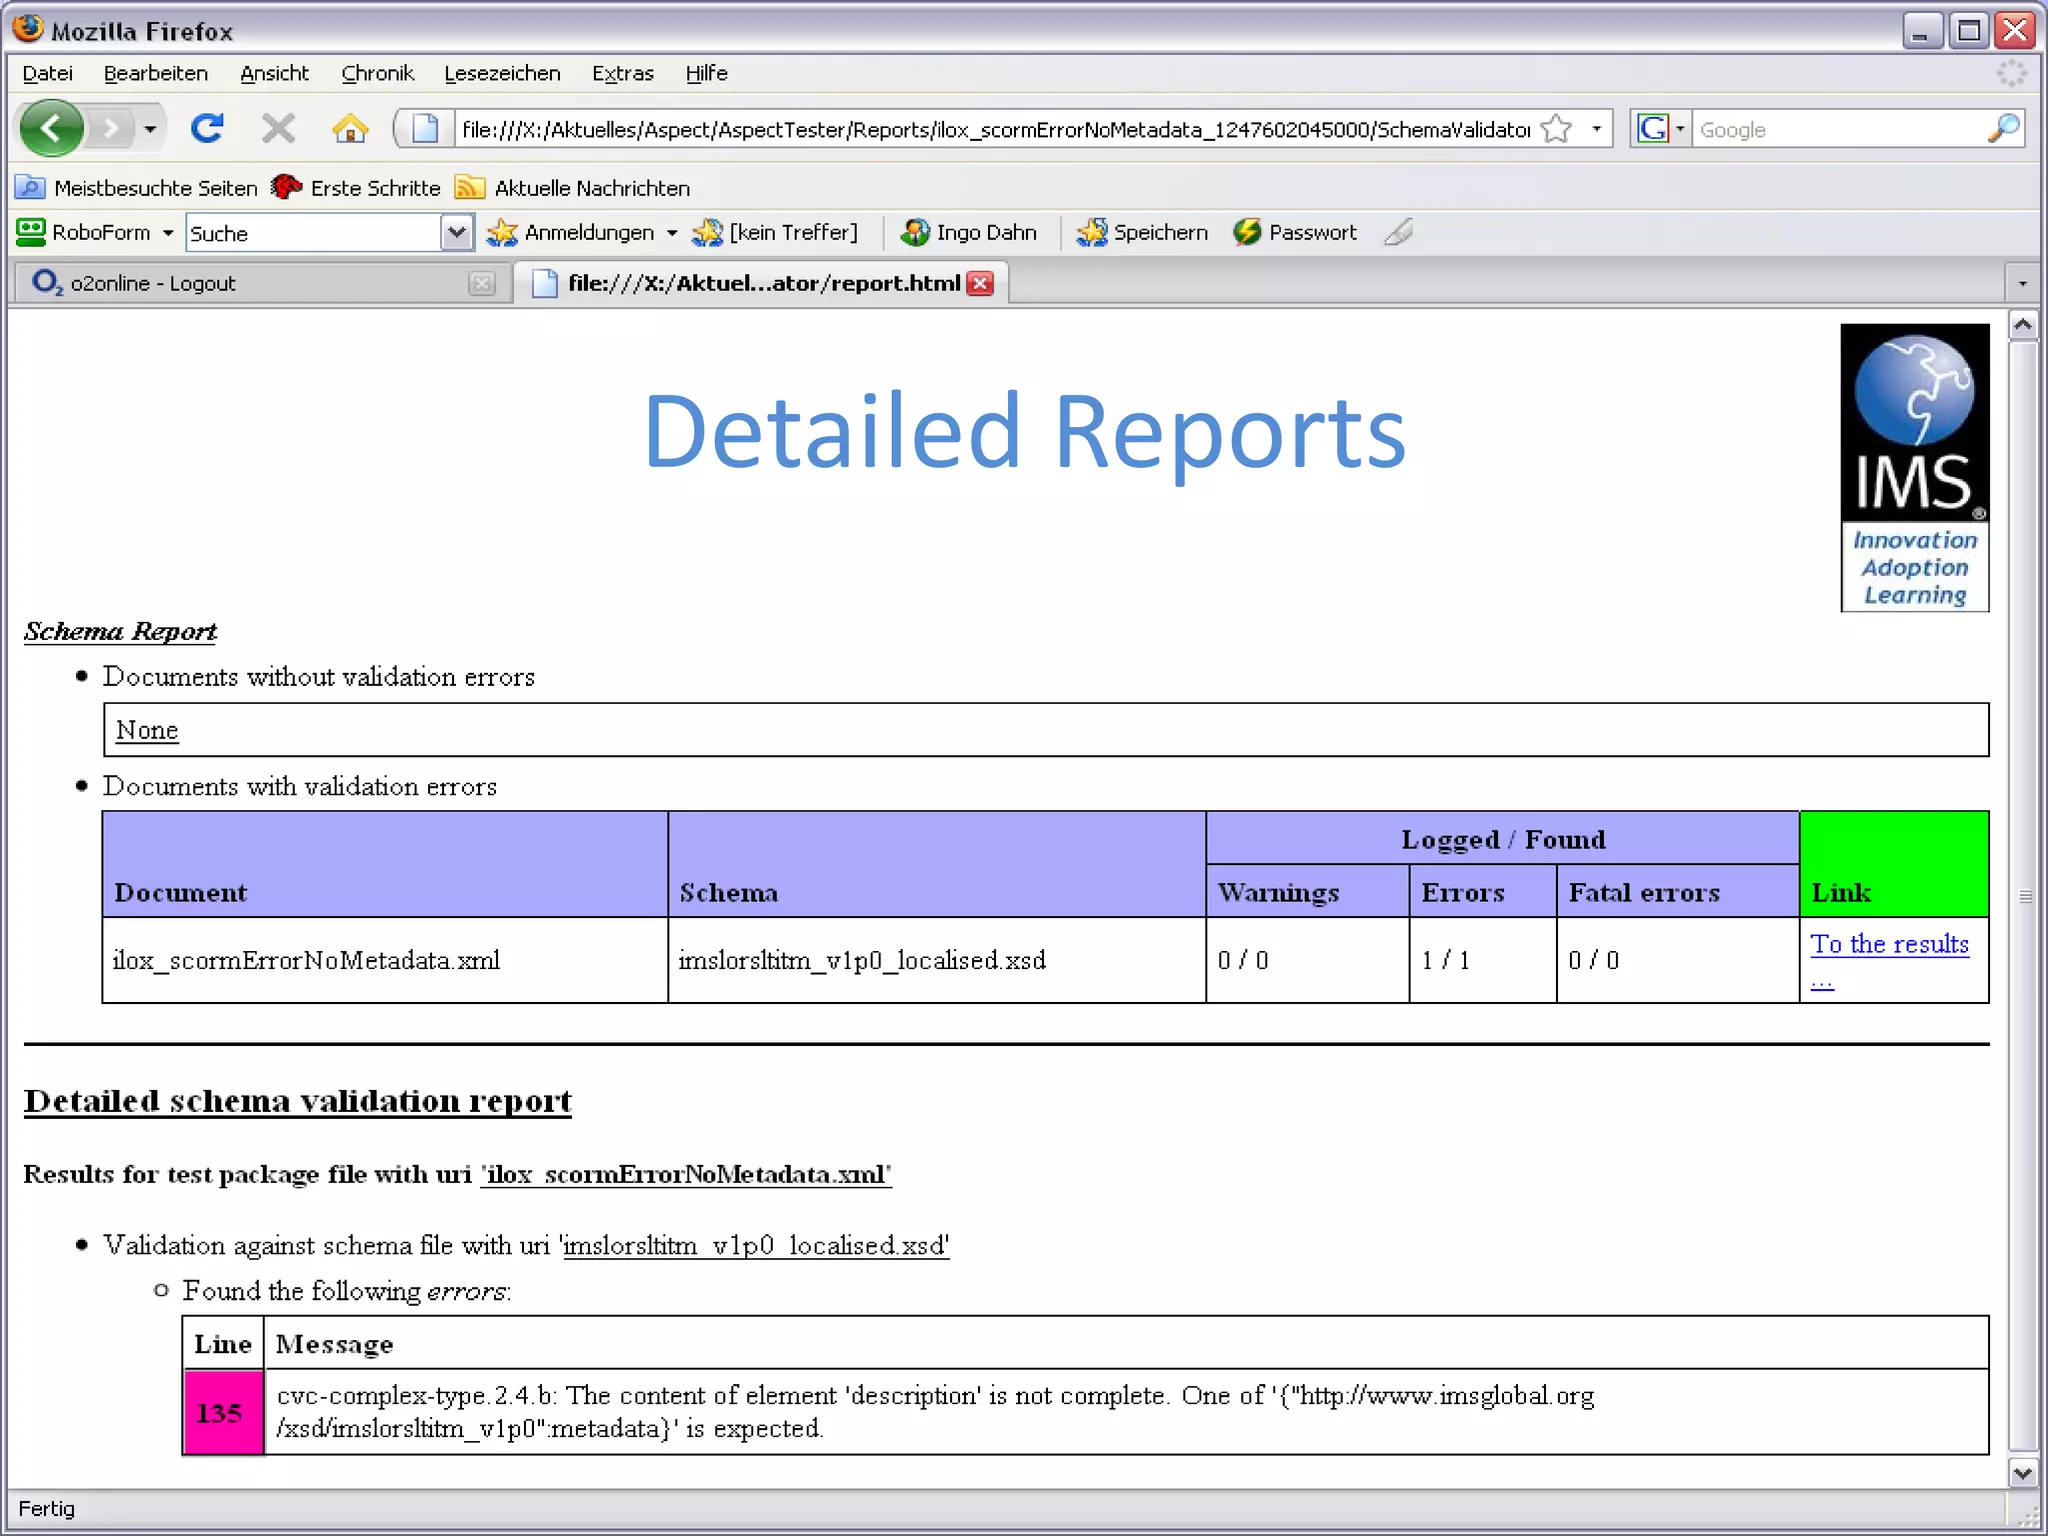Click the Anmeldungen RoboForm button

coord(570,233)
